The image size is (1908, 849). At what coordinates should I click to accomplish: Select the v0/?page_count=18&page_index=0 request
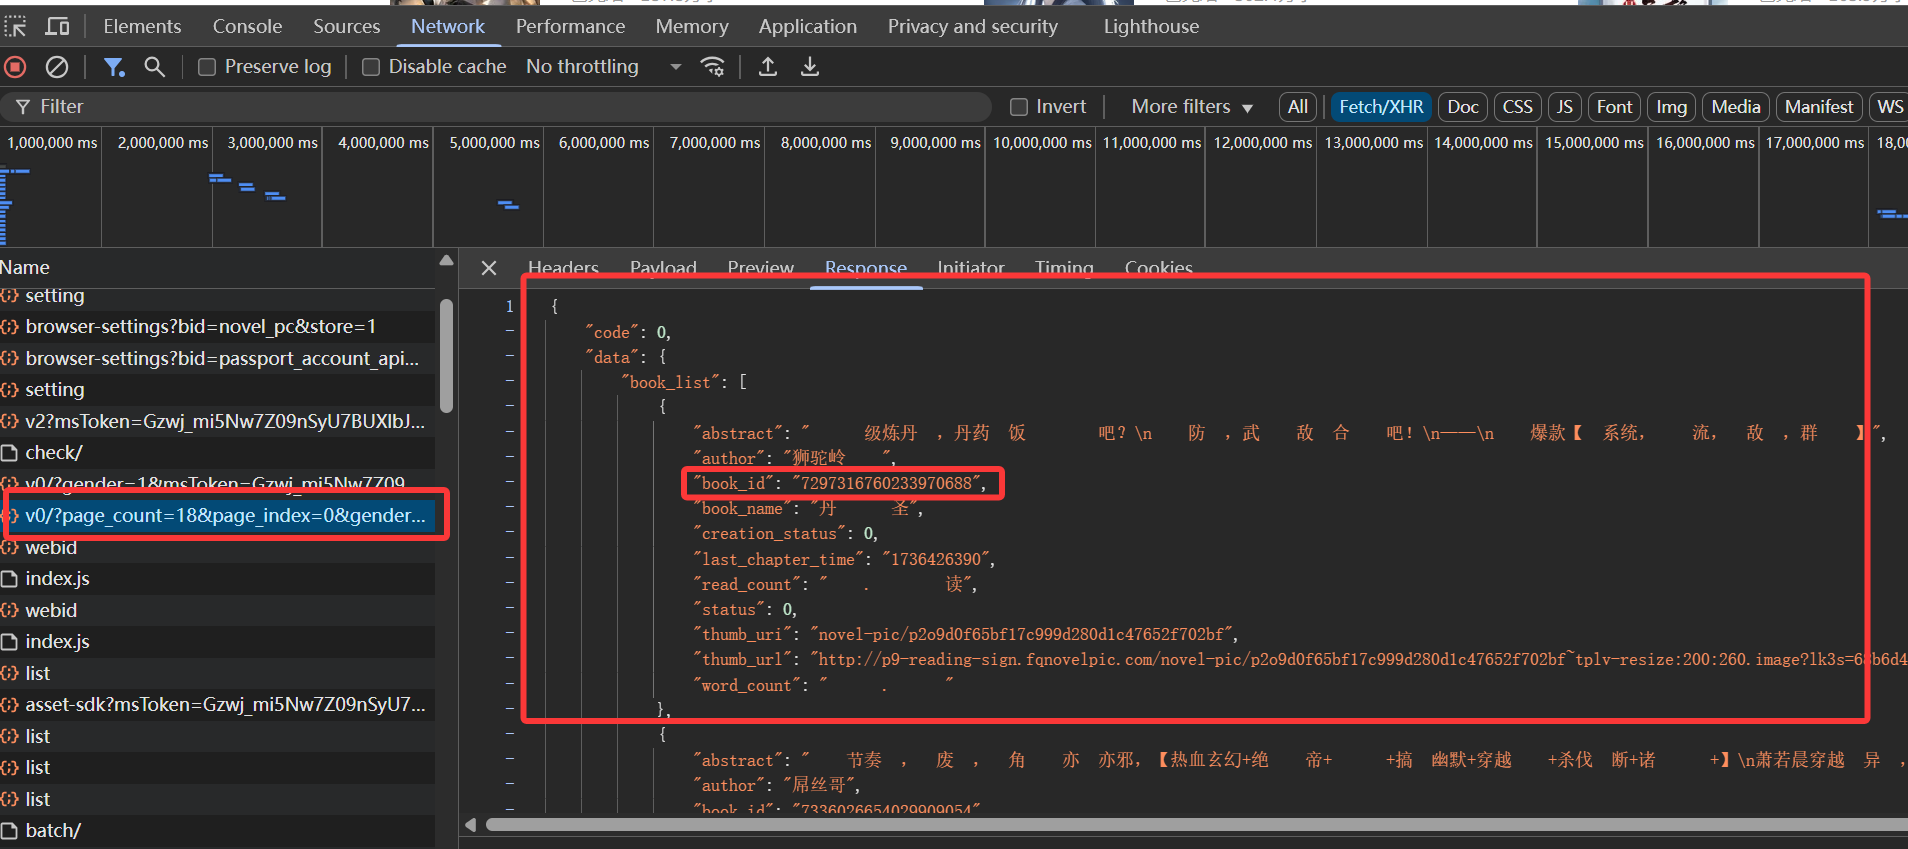click(218, 516)
